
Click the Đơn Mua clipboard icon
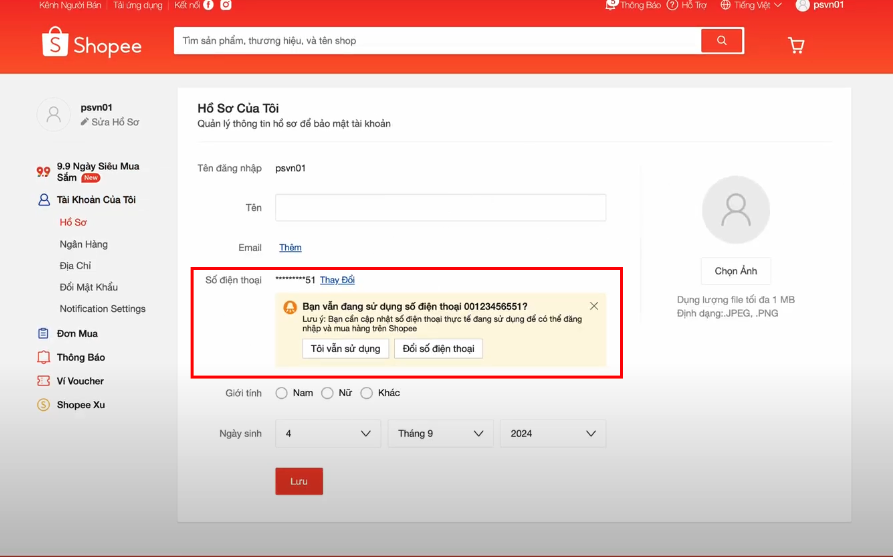(x=43, y=334)
